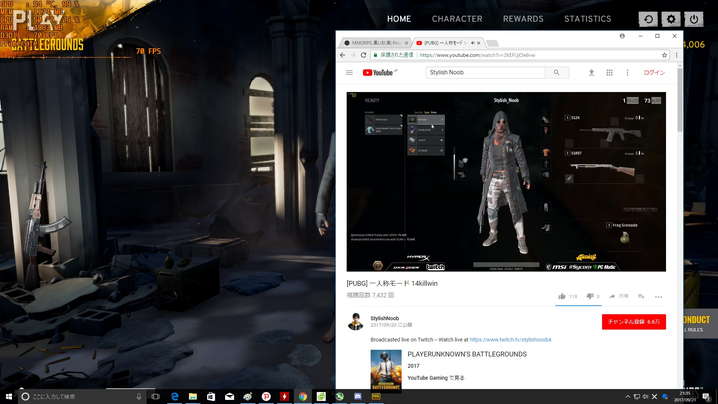Screen dimensions: 718x404
Task: Go back in Chrome browser
Action: point(343,55)
